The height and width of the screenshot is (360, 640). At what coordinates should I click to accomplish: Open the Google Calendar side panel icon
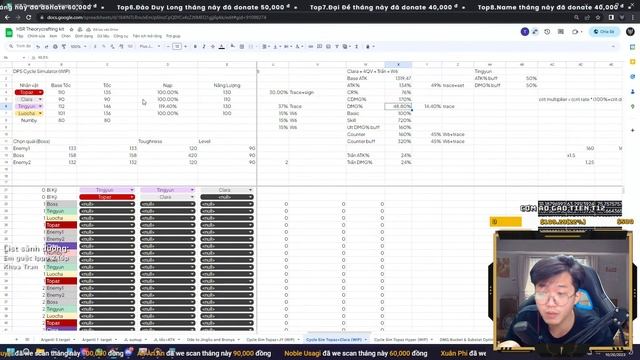(632, 47)
